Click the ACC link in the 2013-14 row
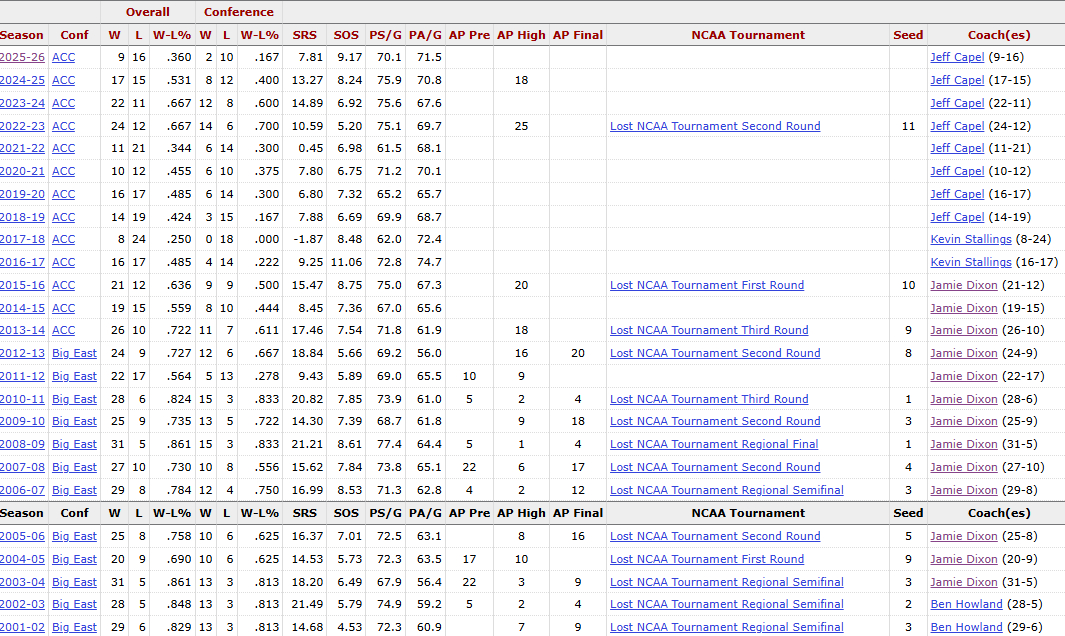 [x=63, y=330]
